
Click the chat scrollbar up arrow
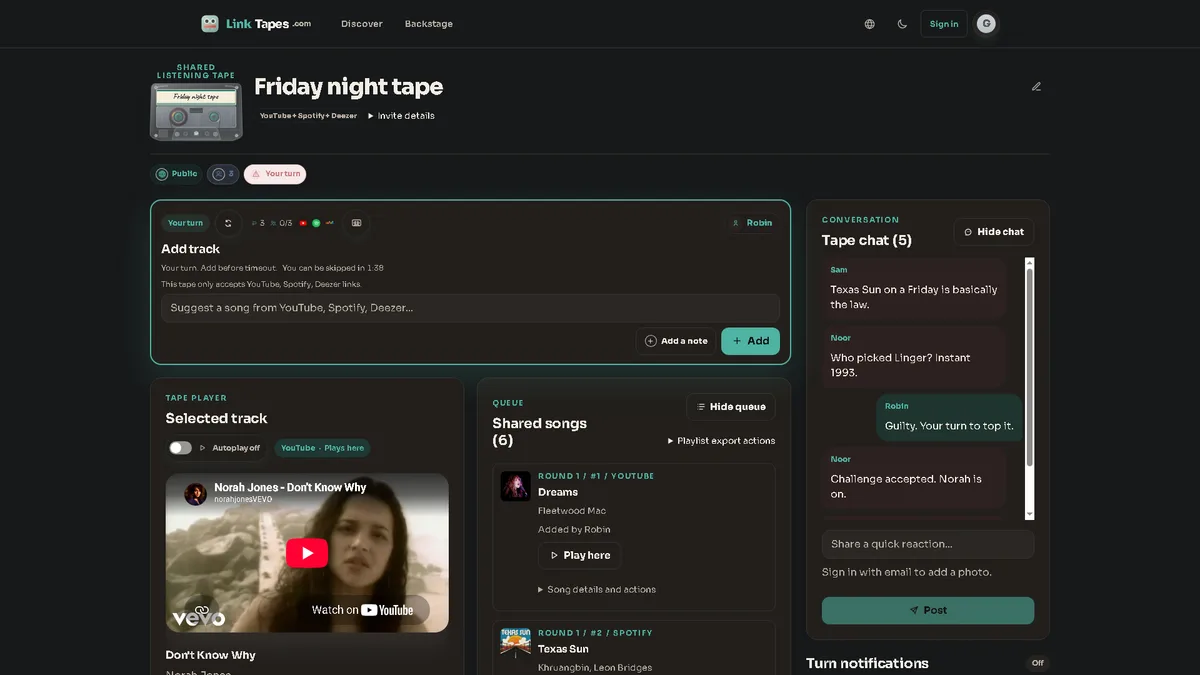pyautogui.click(x=1030, y=263)
